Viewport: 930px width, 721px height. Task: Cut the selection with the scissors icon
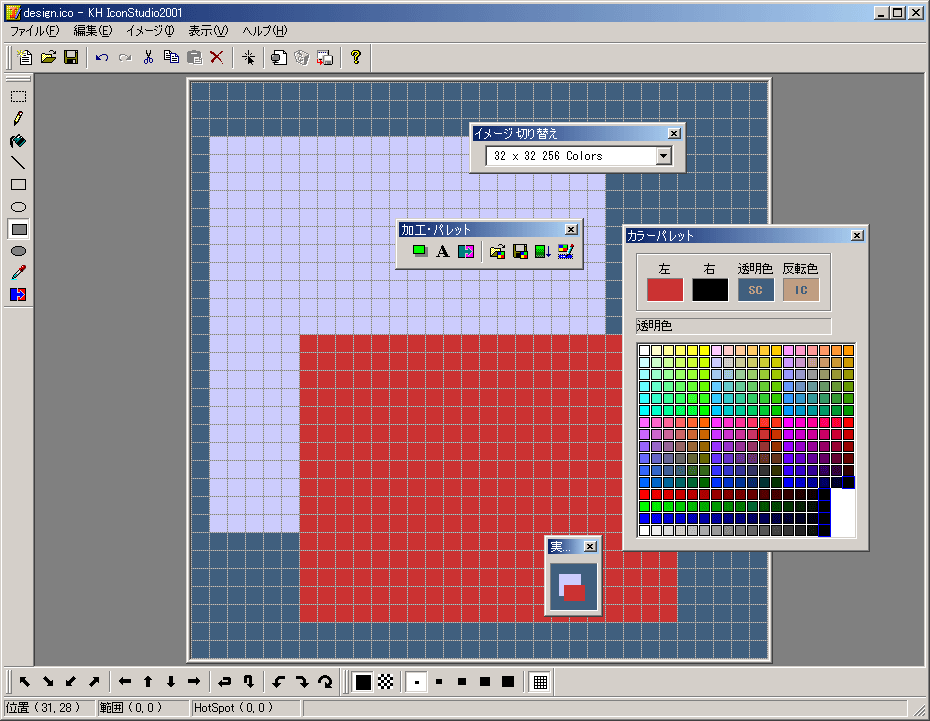(148, 58)
